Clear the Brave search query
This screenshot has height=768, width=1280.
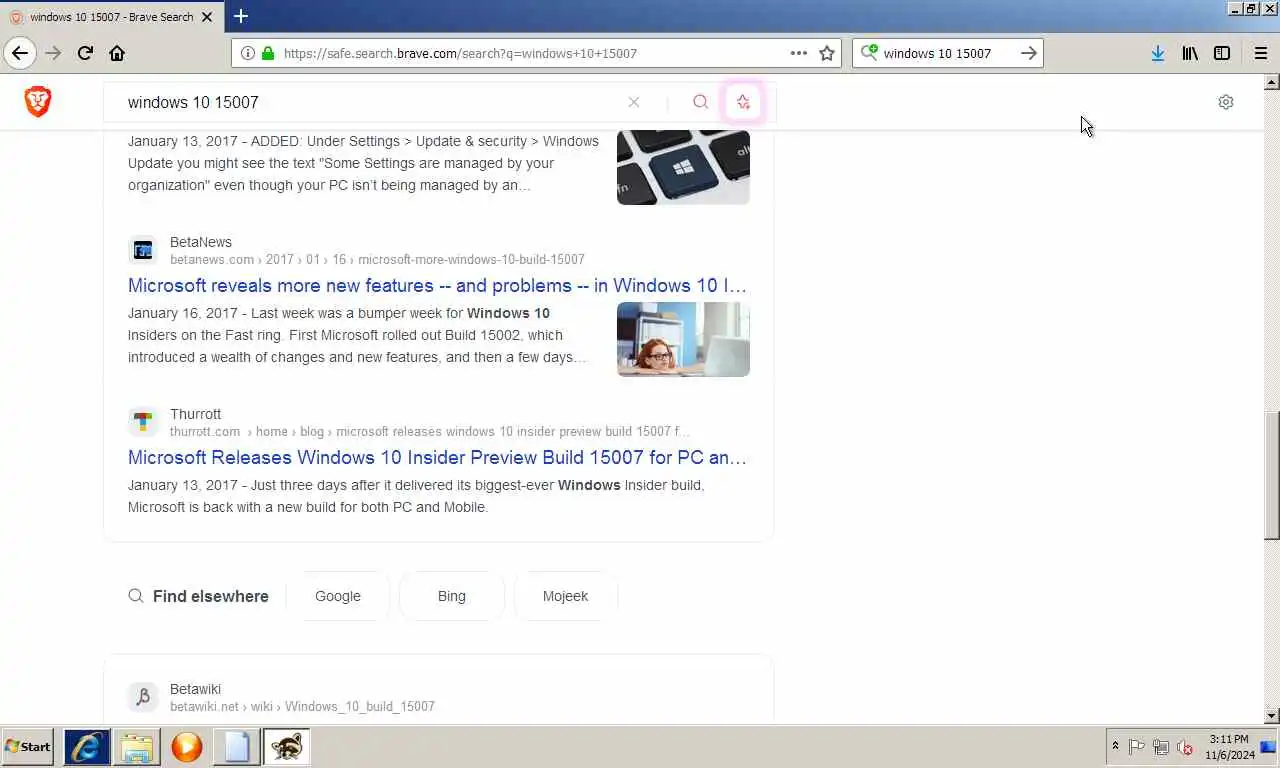coord(634,102)
